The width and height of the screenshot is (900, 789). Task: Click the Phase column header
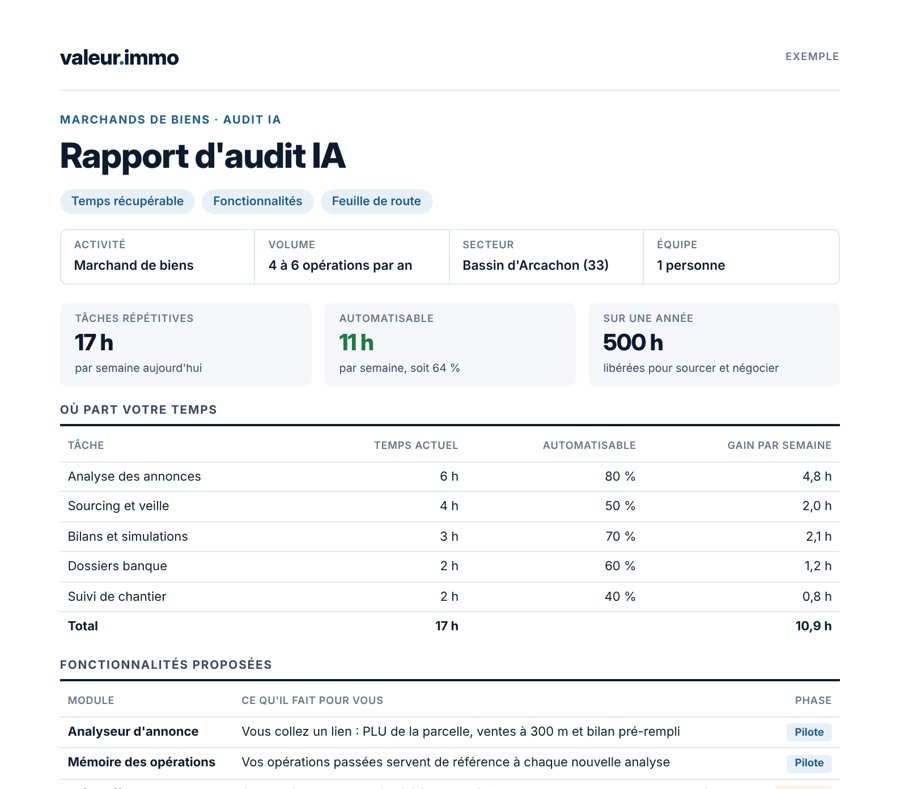pos(813,700)
